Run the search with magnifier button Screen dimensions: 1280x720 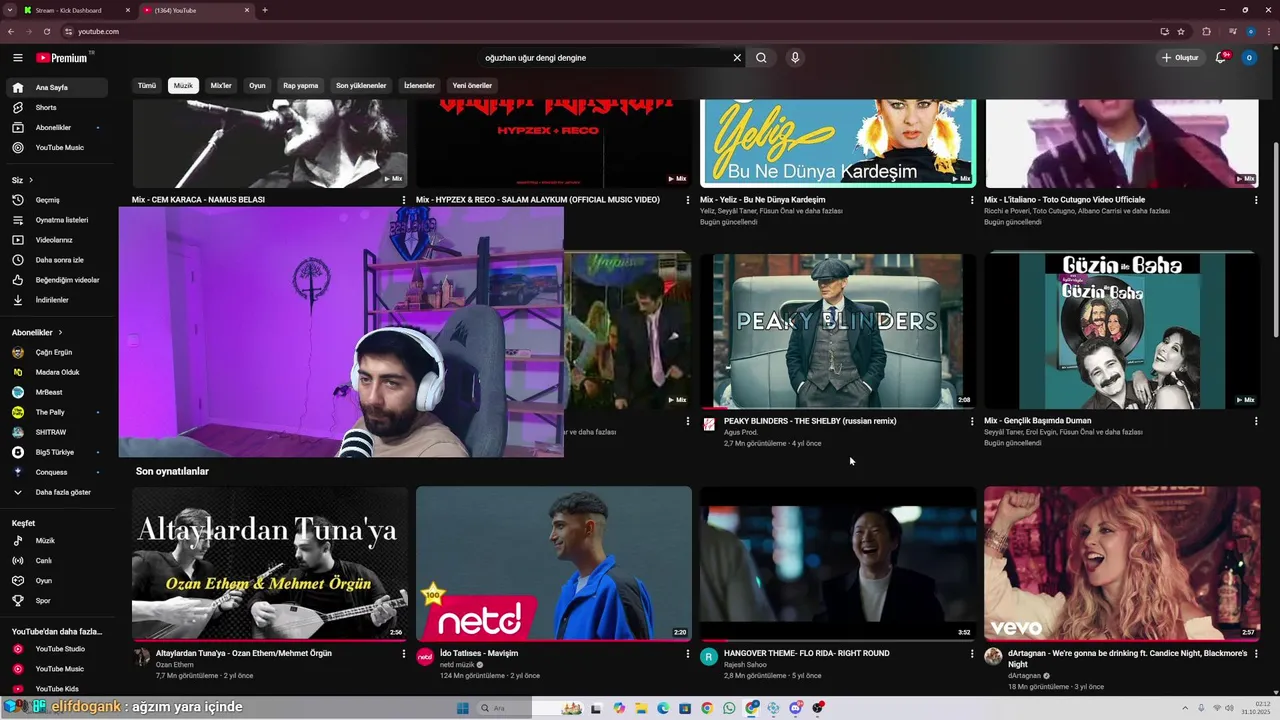761,58
